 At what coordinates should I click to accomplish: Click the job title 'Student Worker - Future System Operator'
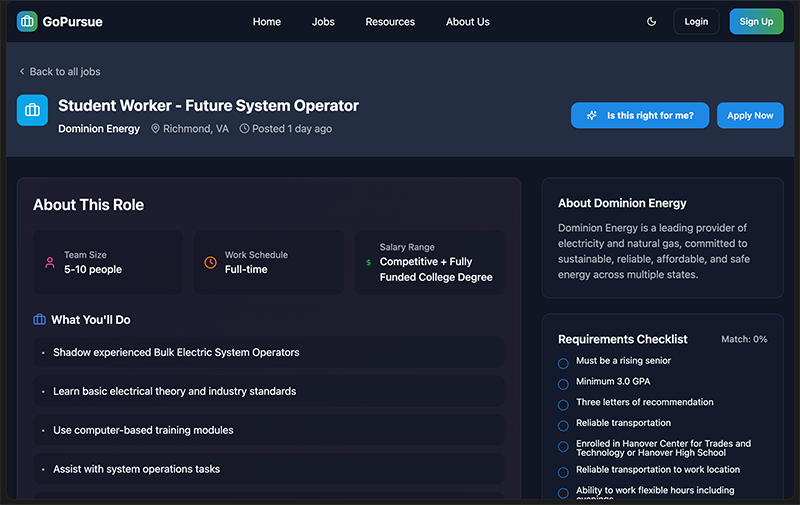[208, 106]
